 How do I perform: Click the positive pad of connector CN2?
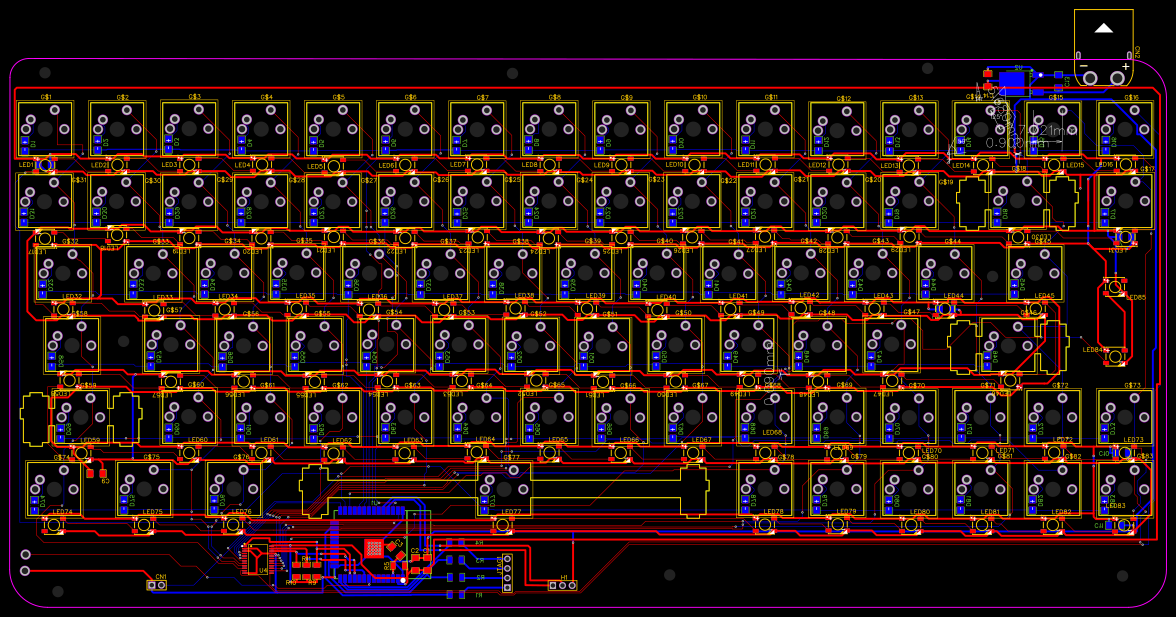click(x=1117, y=78)
